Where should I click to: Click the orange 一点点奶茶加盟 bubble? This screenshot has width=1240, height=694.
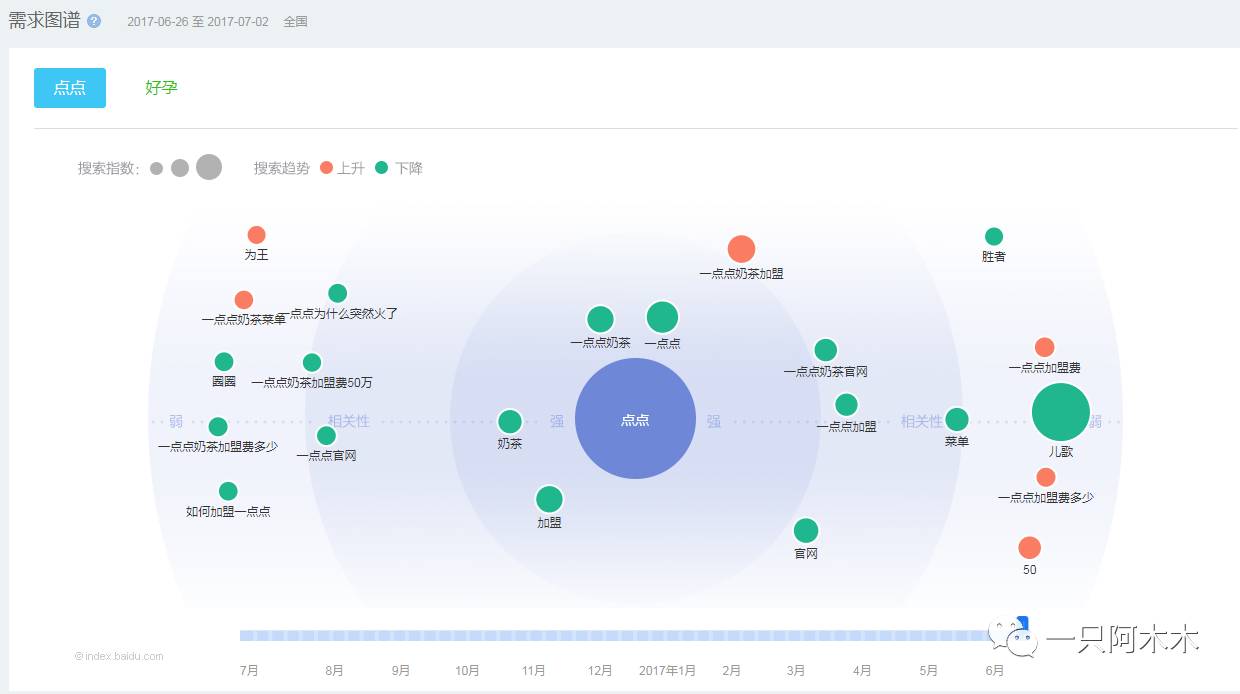point(741,249)
